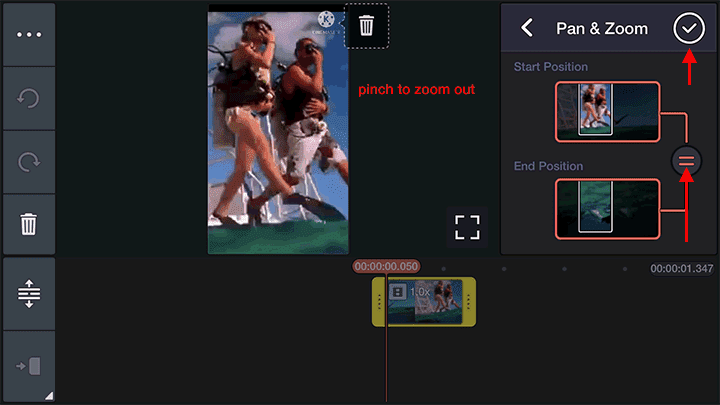Open the three-dot more options menu
The width and height of the screenshot is (720, 405).
point(29,34)
